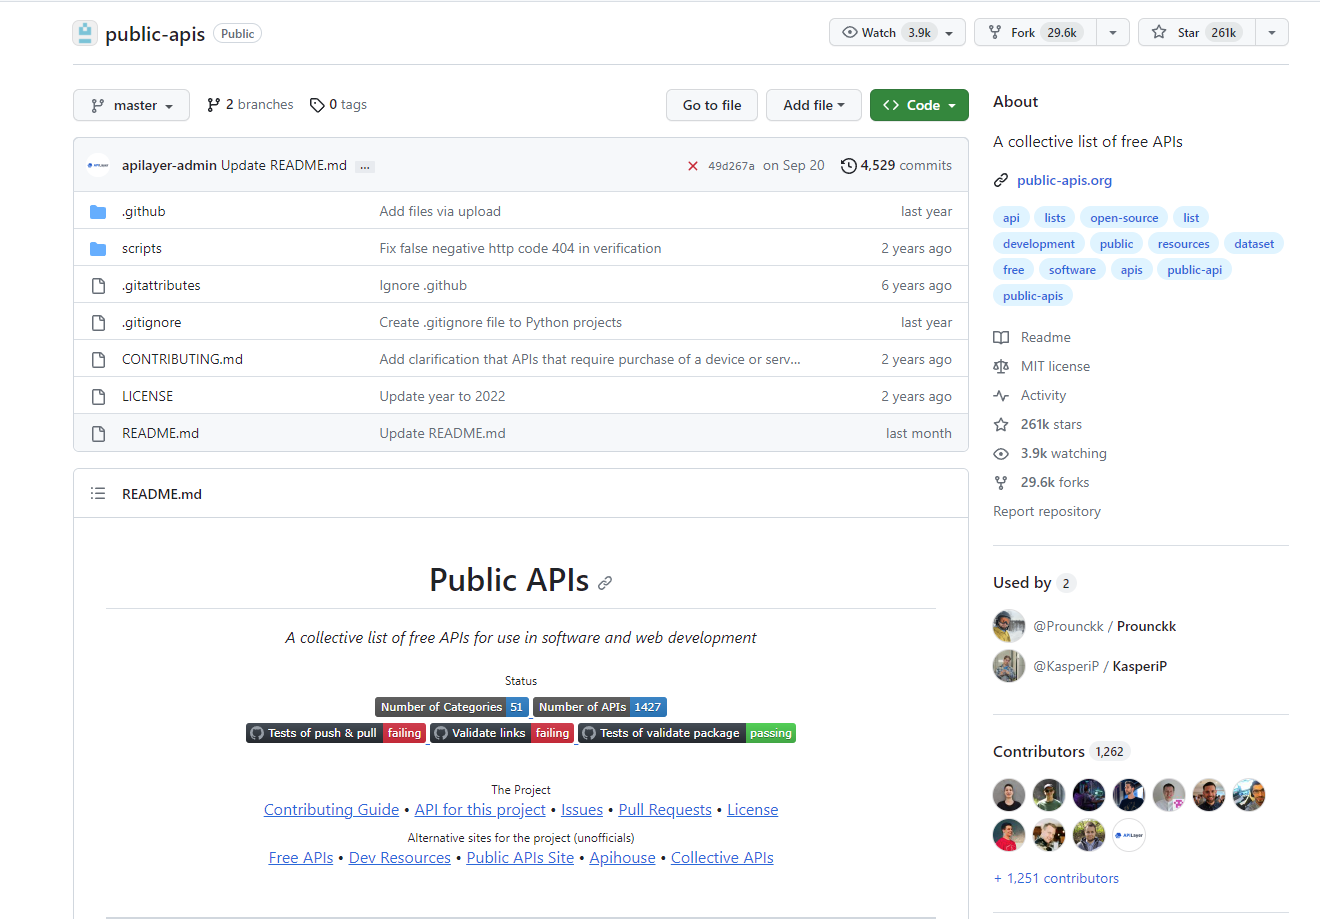
Task: Click the fork icon beside 29.6k forks
Action: [1001, 482]
